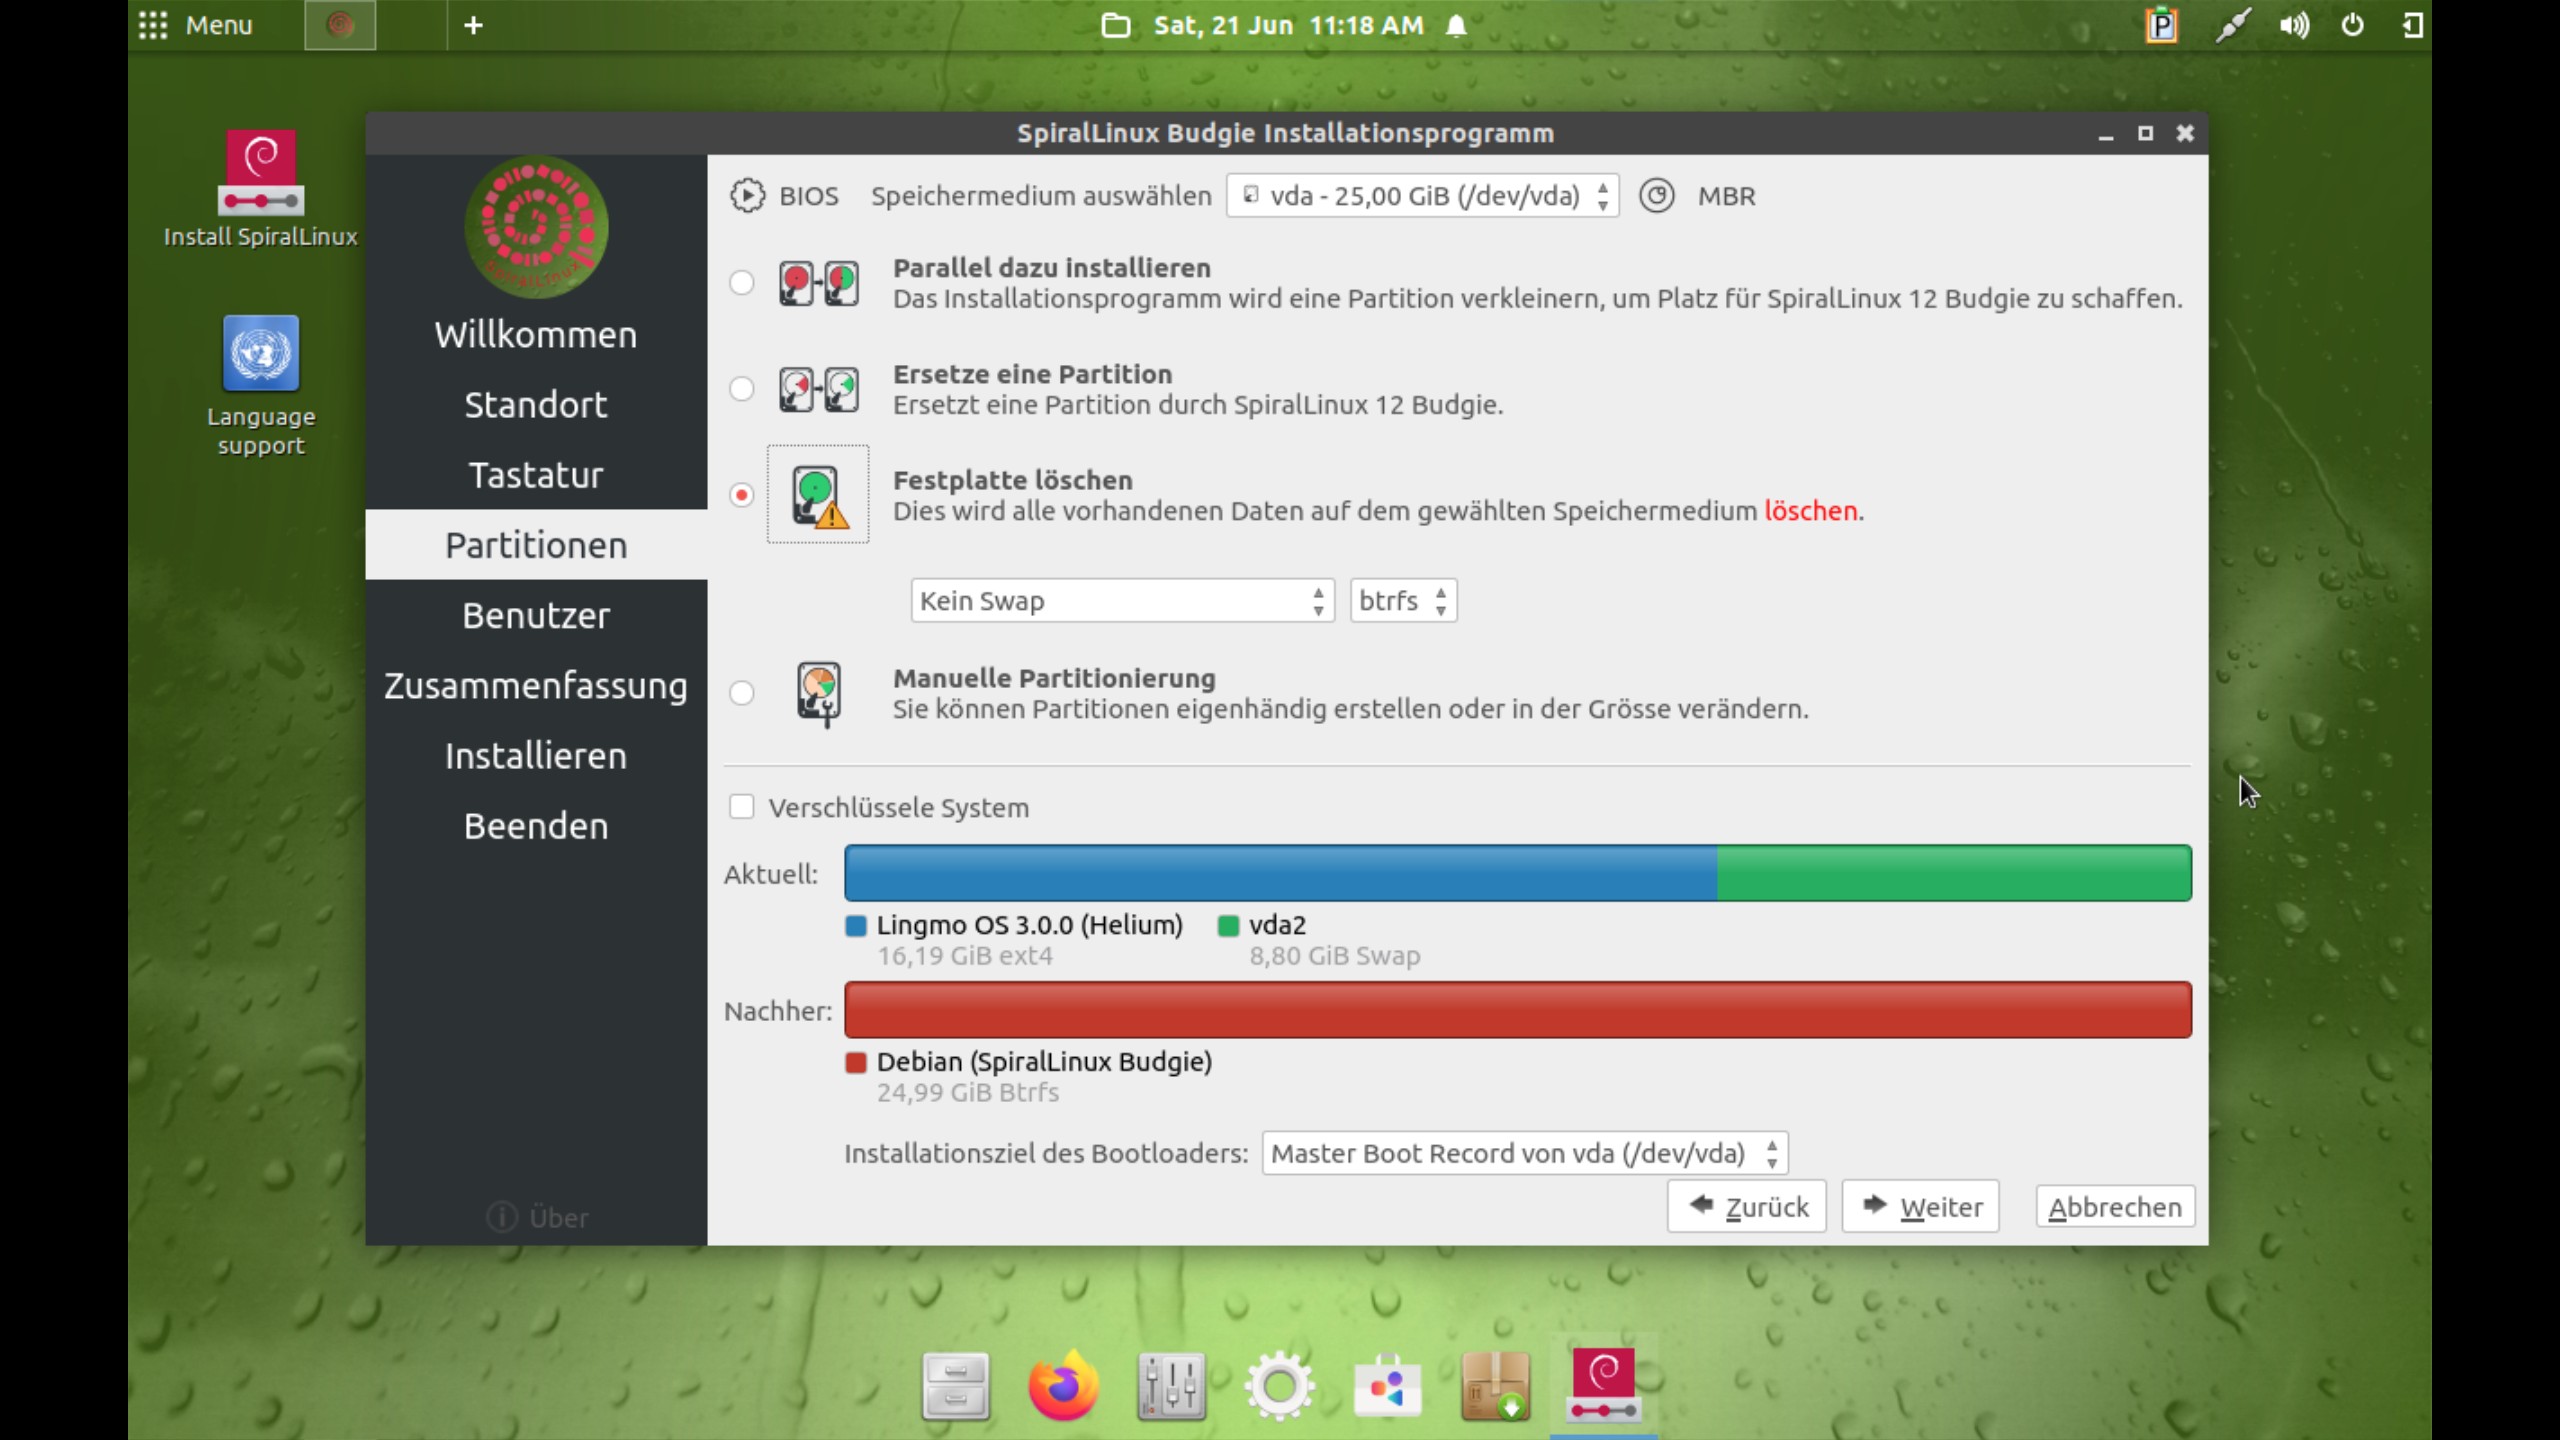This screenshot has width=2560, height=1440.
Task: Open the calendar via Sat, 21 Jun clock
Action: coord(1288,25)
